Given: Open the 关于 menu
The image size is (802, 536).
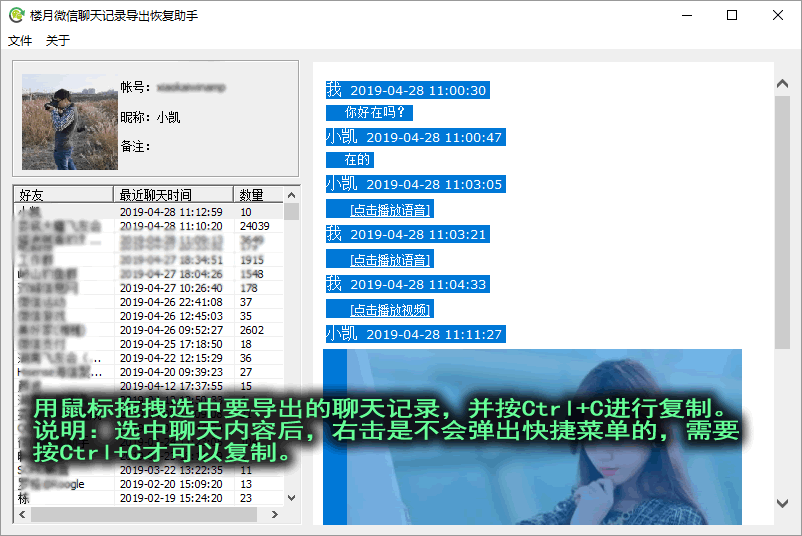Looking at the screenshot, I should coord(58,40).
